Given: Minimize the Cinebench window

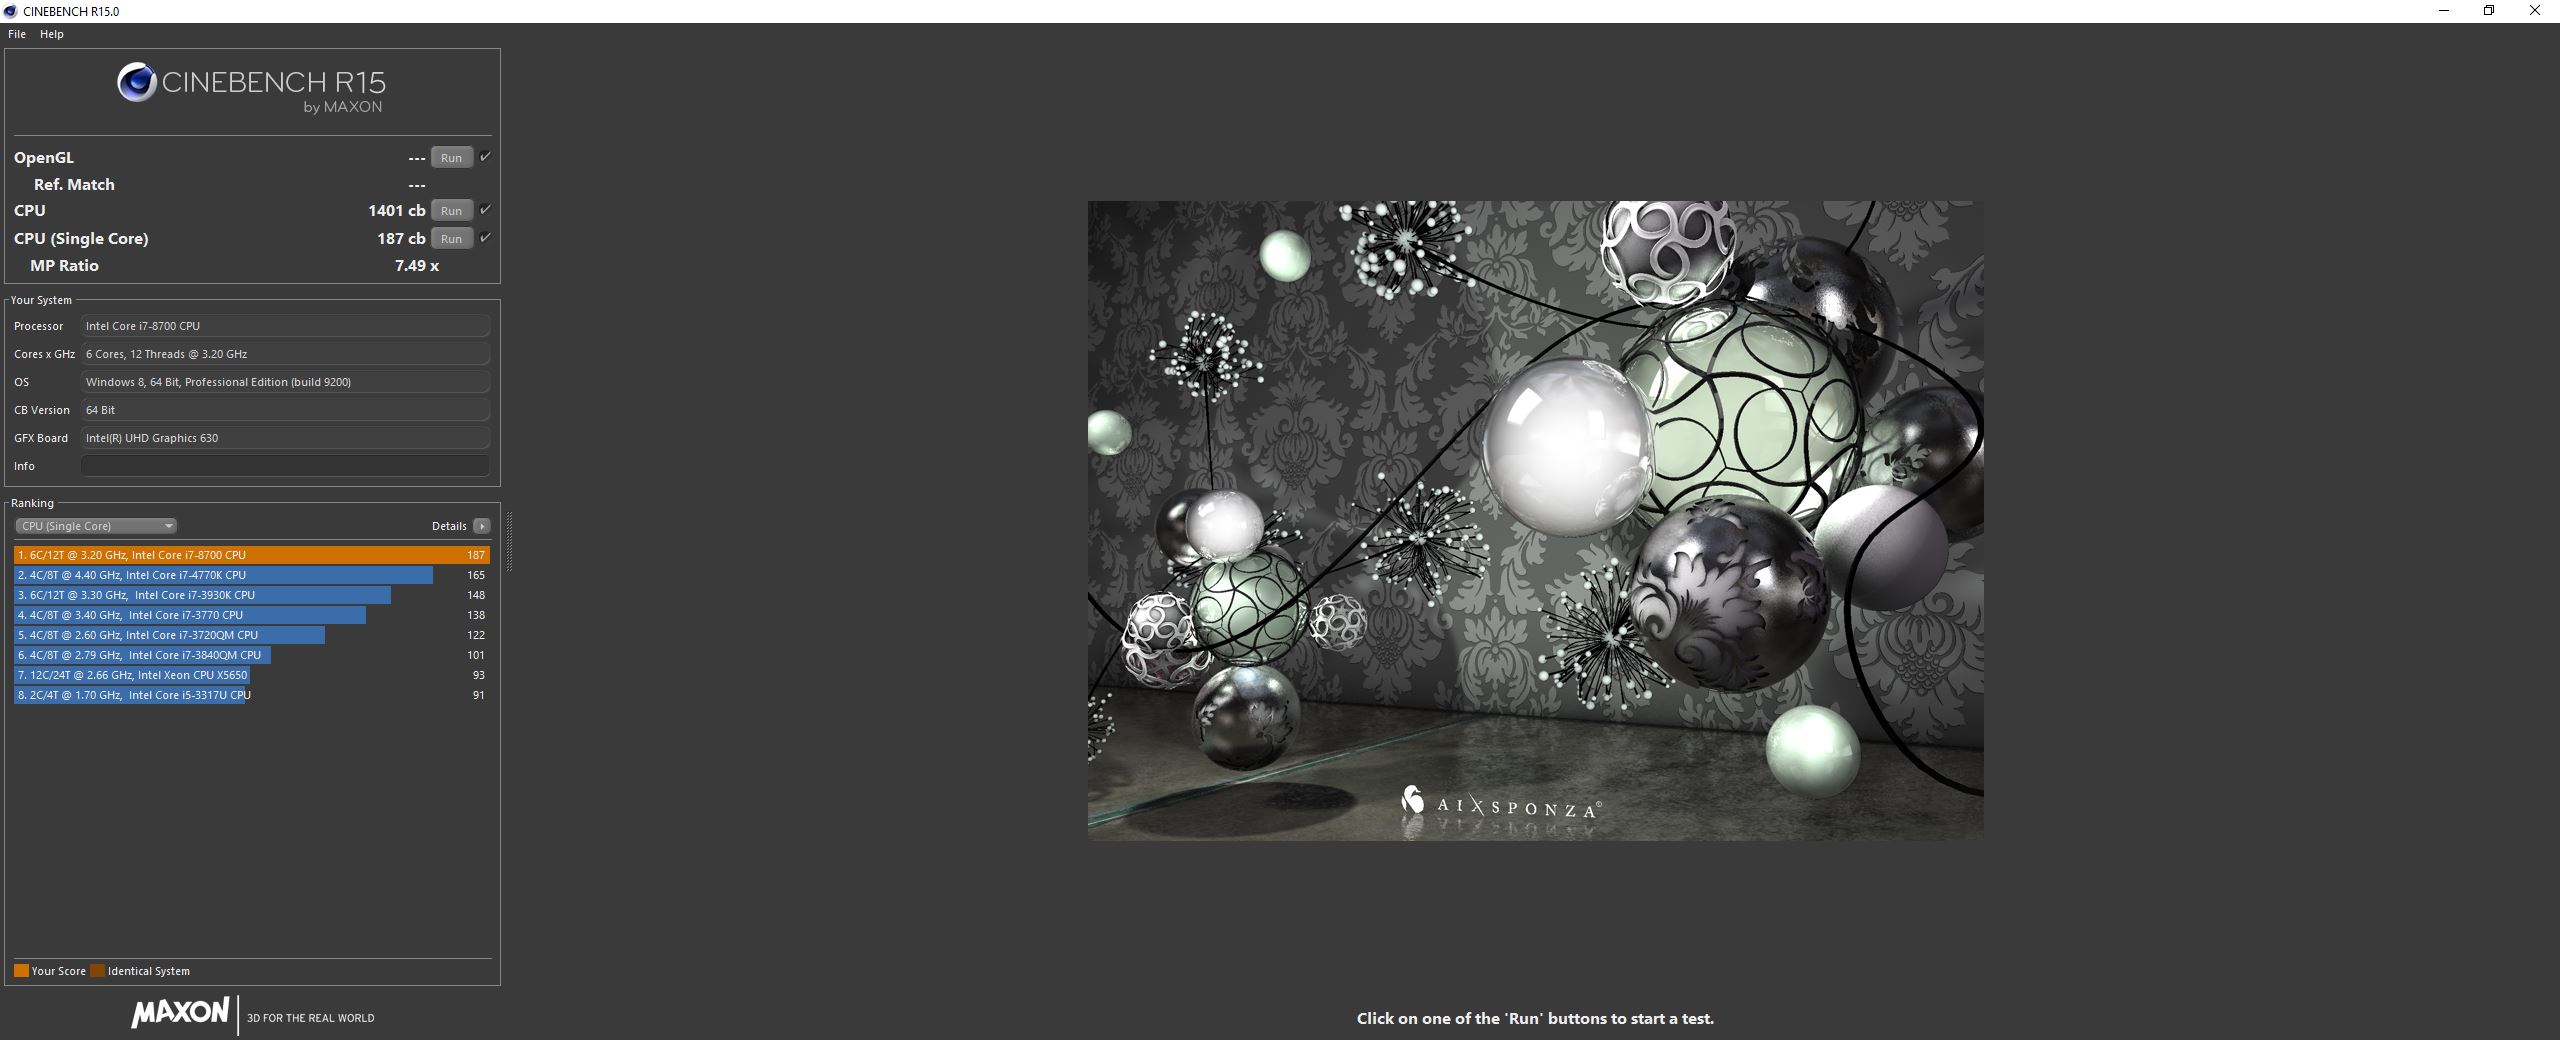Looking at the screenshot, I should 2443,11.
